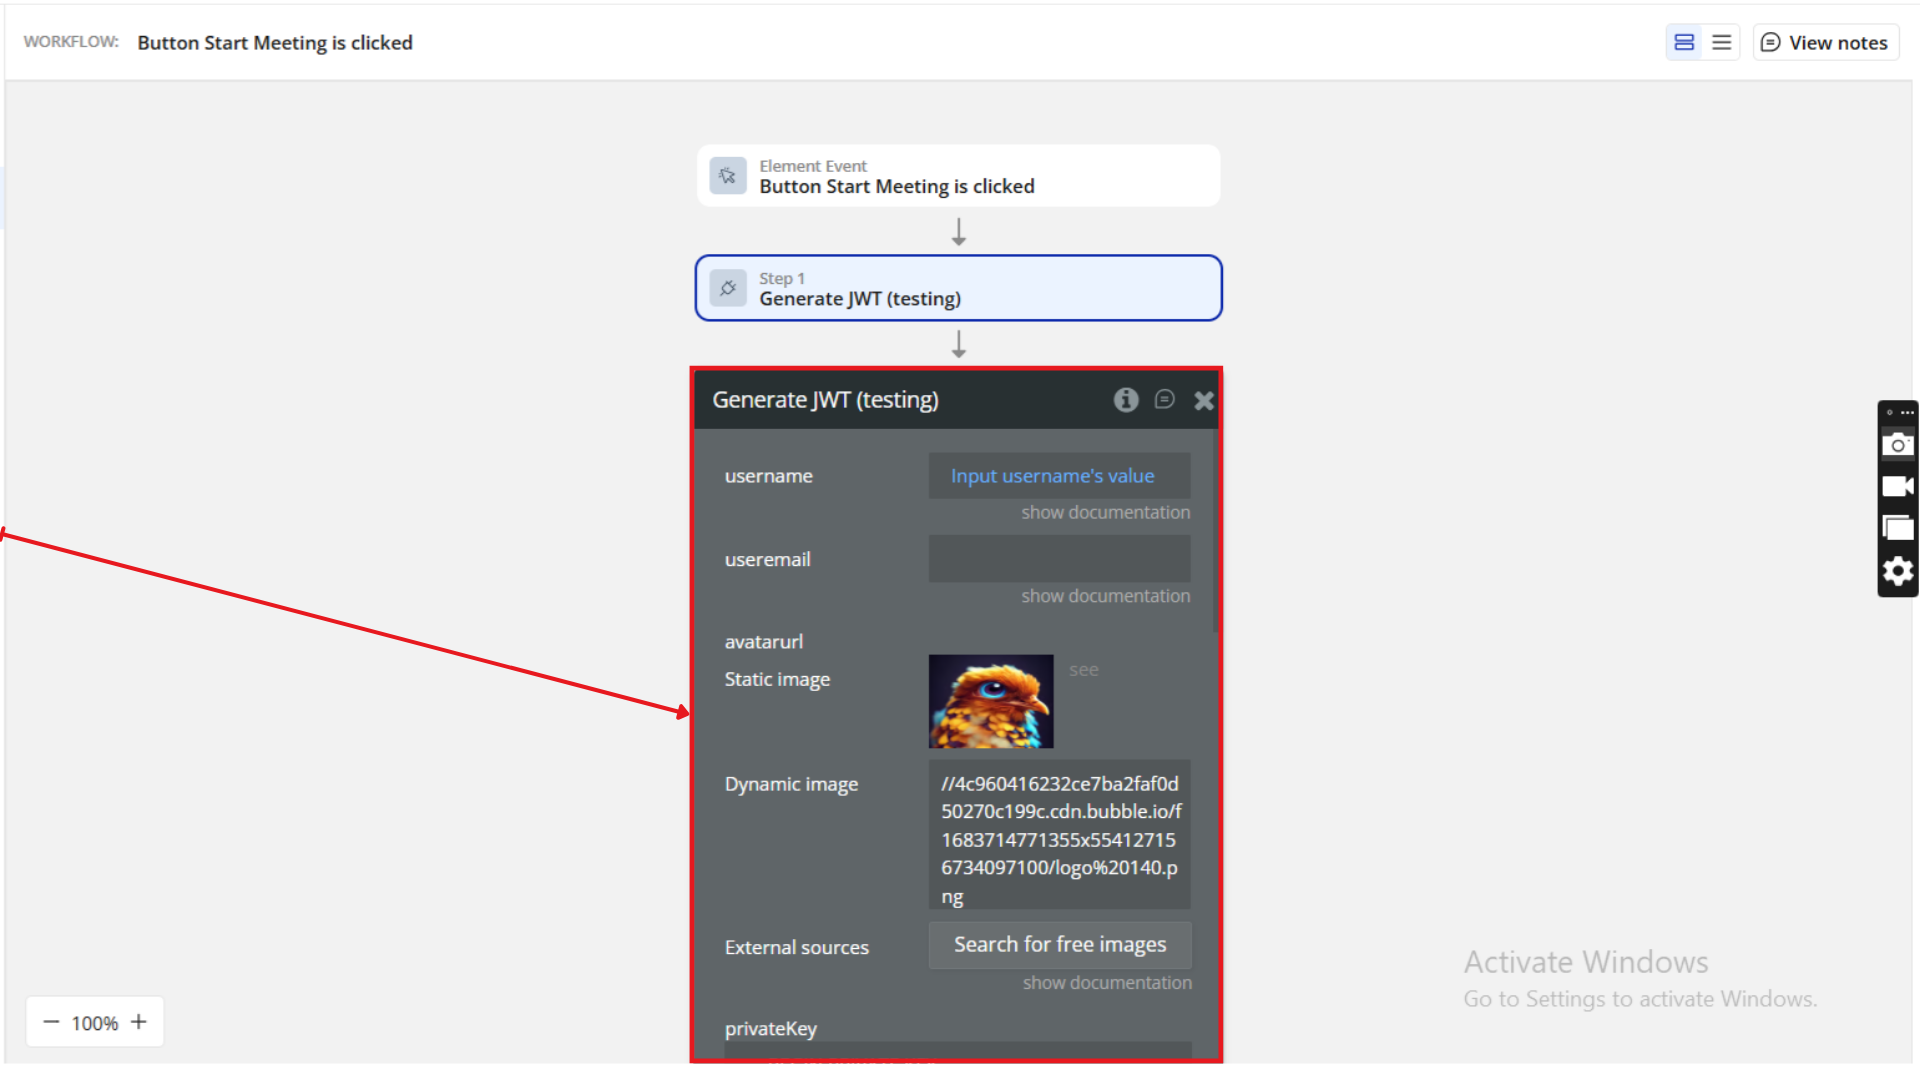This screenshot has width=1920, height=1080.
Task: Open View notes
Action: click(x=1825, y=42)
